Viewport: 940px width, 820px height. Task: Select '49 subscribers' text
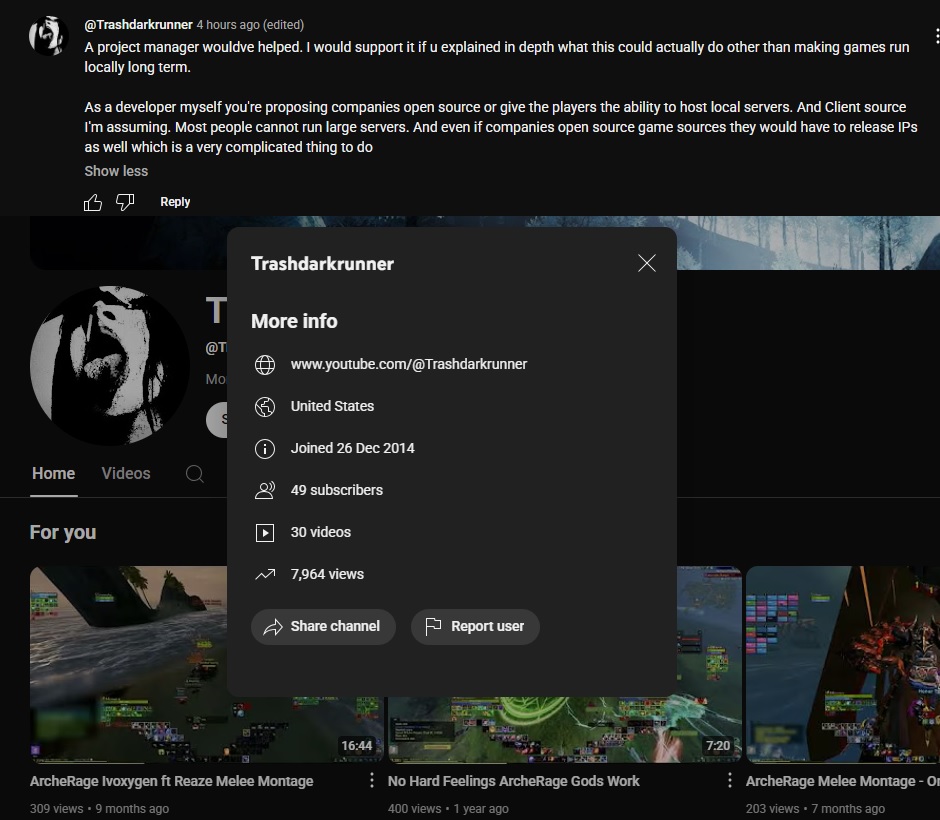[x=336, y=490]
